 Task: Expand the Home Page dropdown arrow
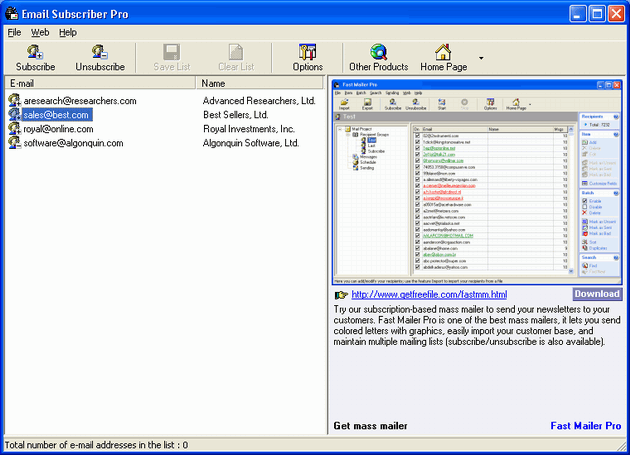[481, 59]
